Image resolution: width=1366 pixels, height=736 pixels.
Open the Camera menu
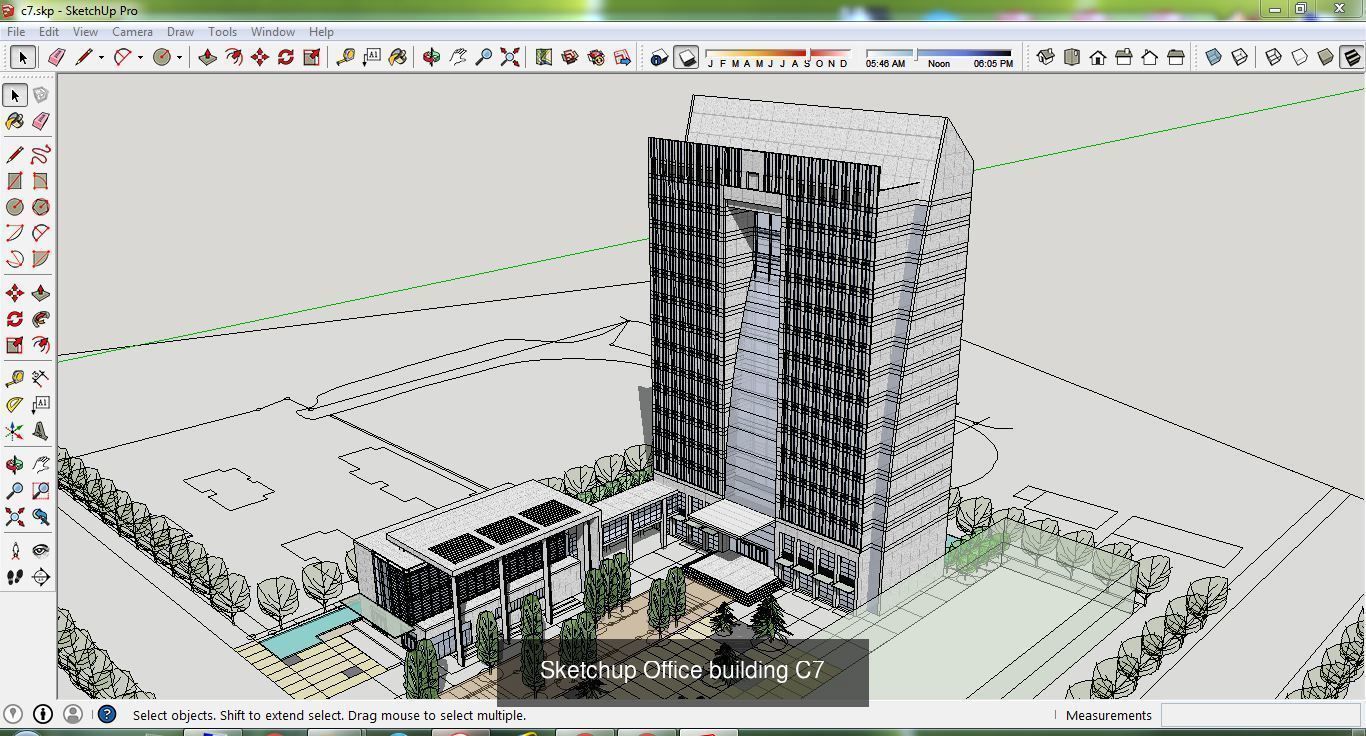(x=132, y=32)
